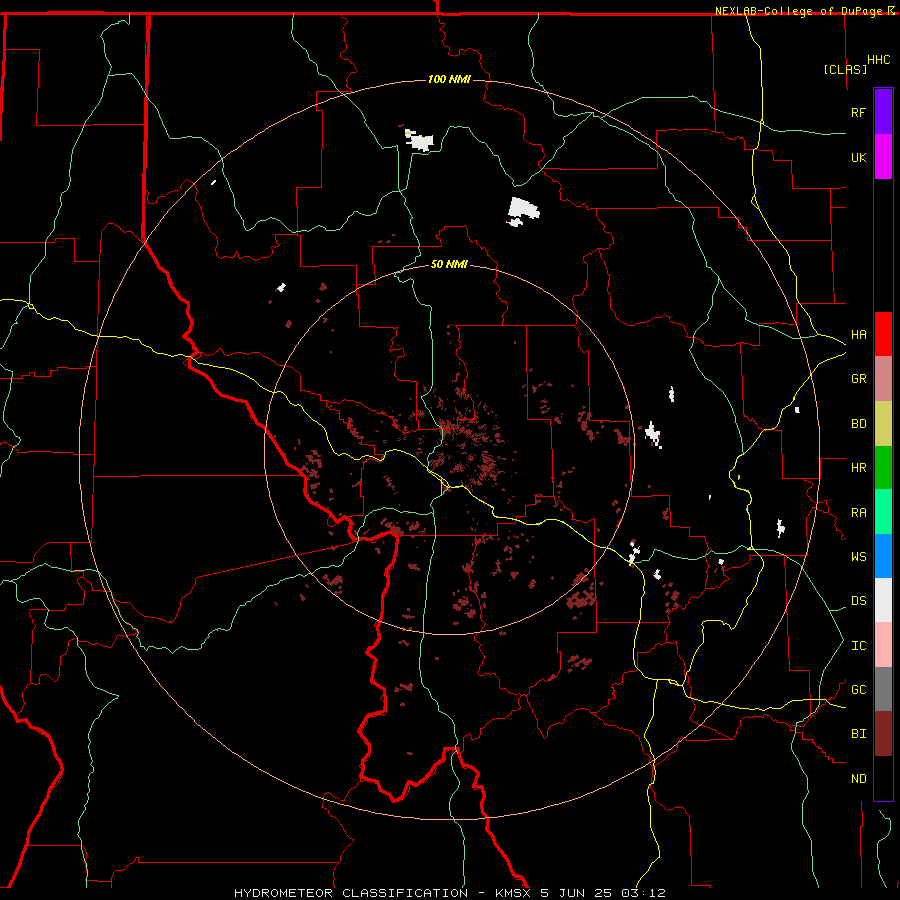Click the GC gray legend color block
The height and width of the screenshot is (900, 900).
pos(883,689)
